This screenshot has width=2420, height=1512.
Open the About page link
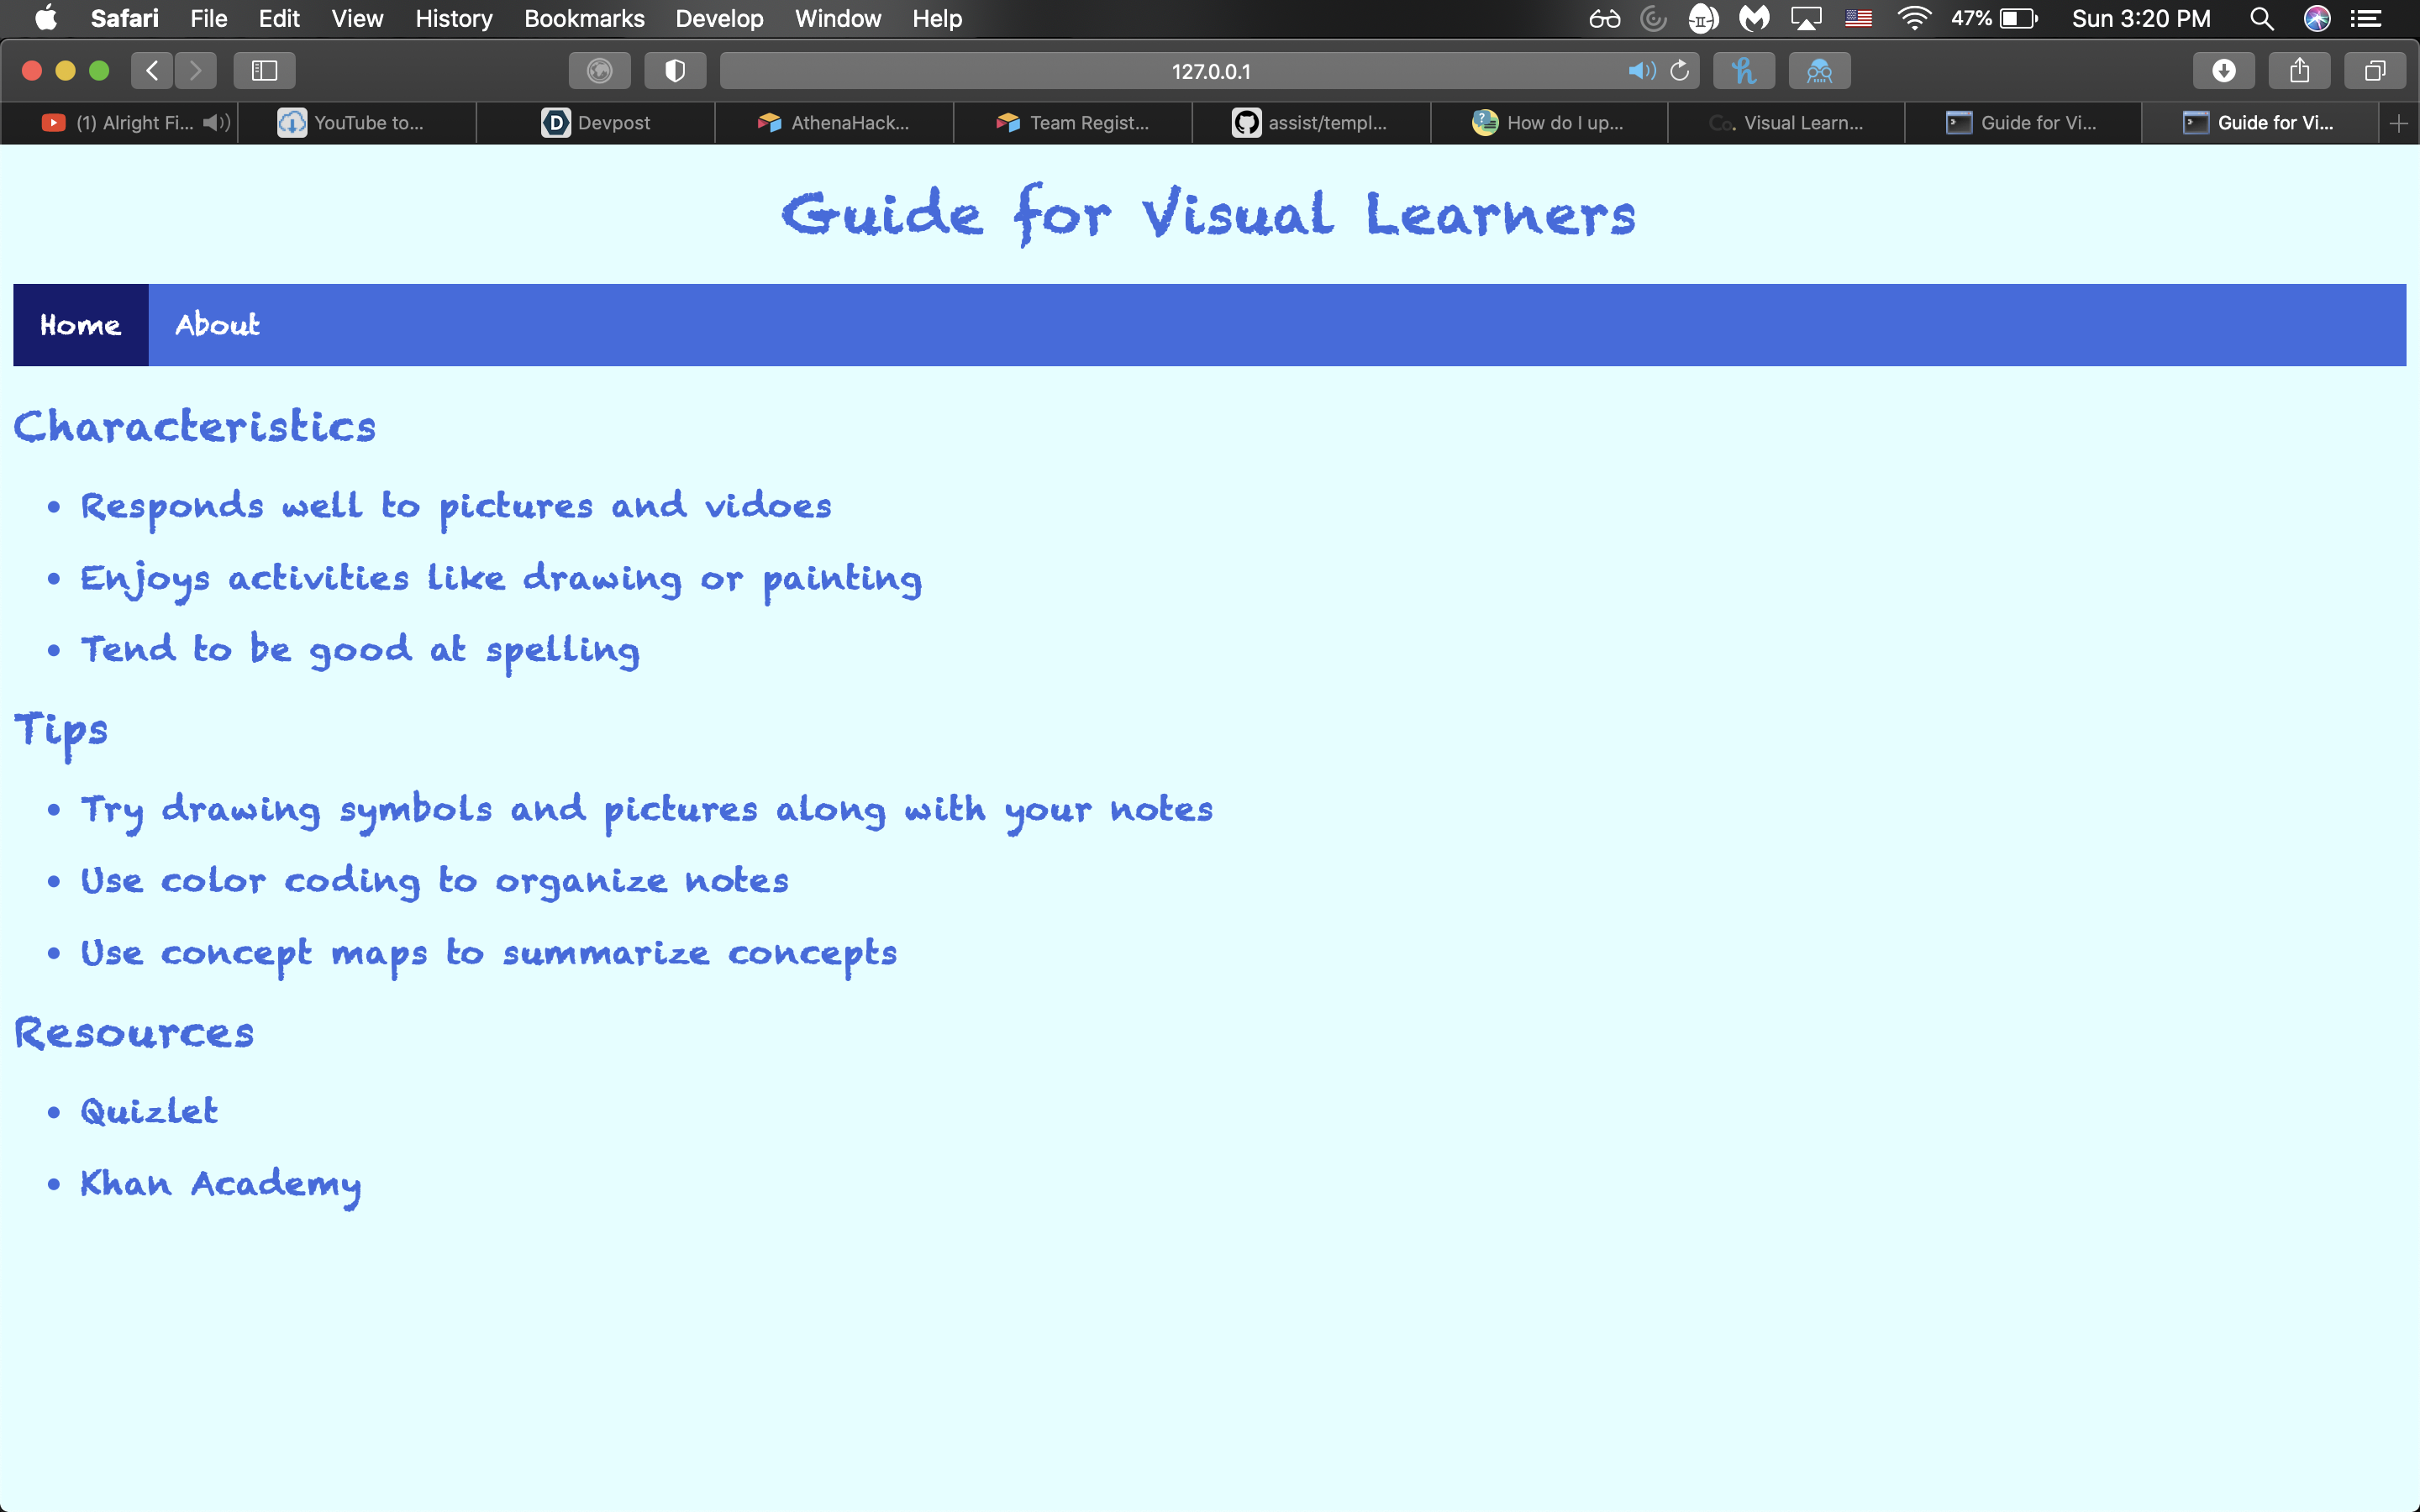tap(217, 325)
